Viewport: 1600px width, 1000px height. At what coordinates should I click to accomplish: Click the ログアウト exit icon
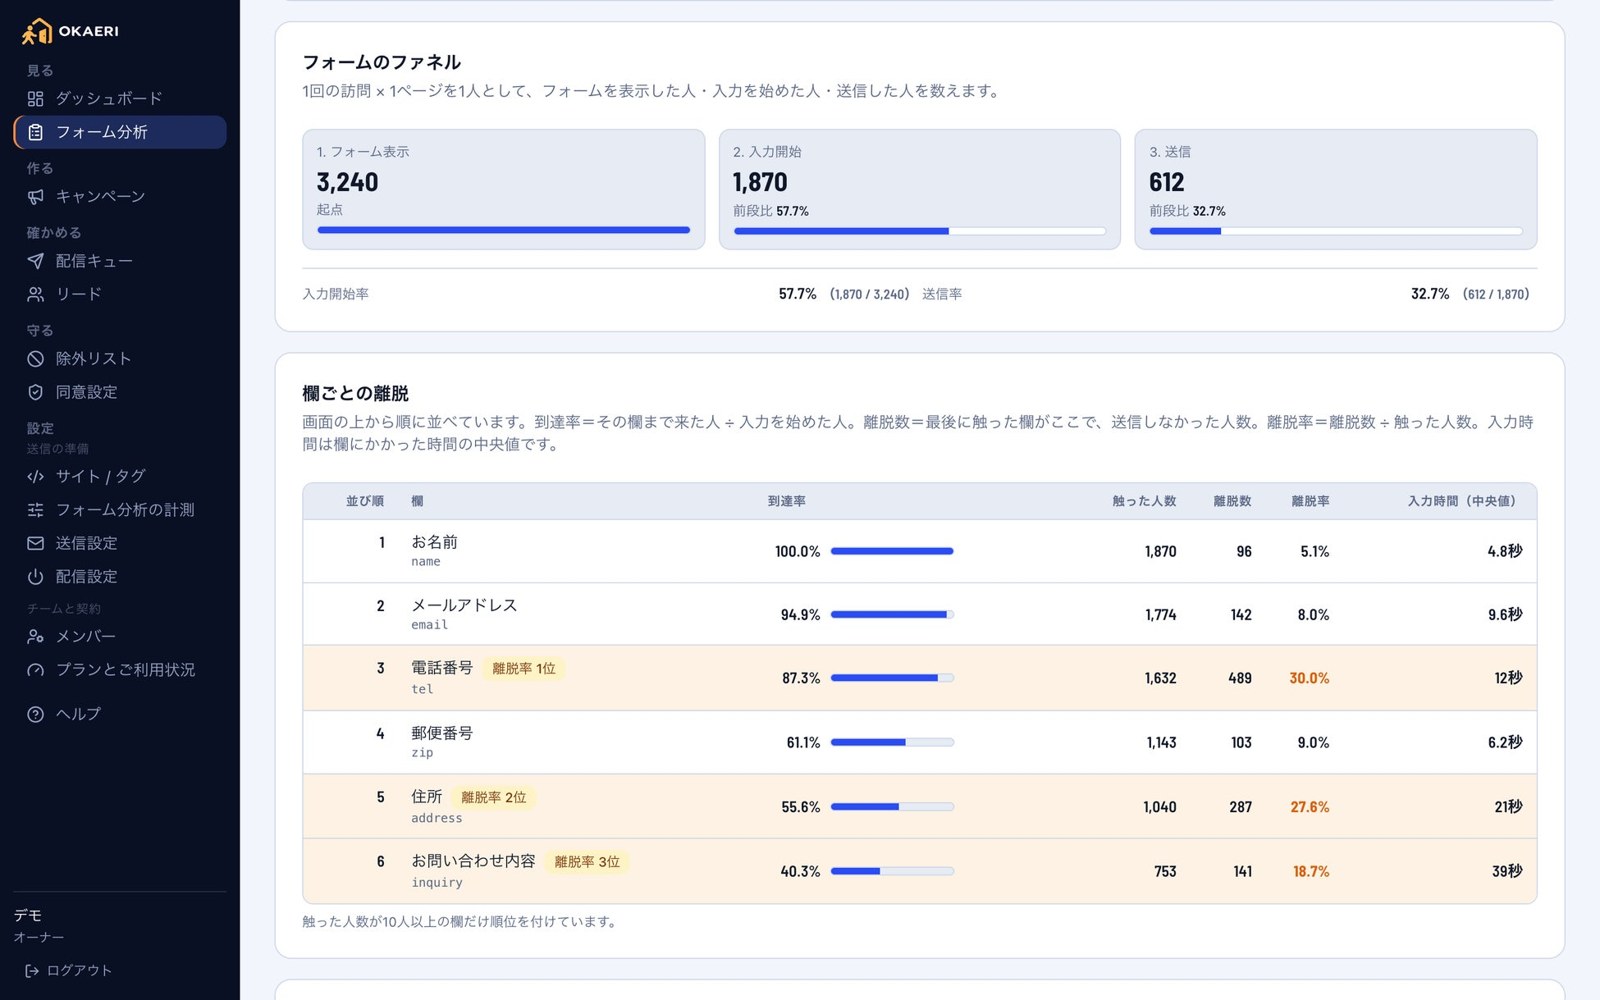coord(32,971)
